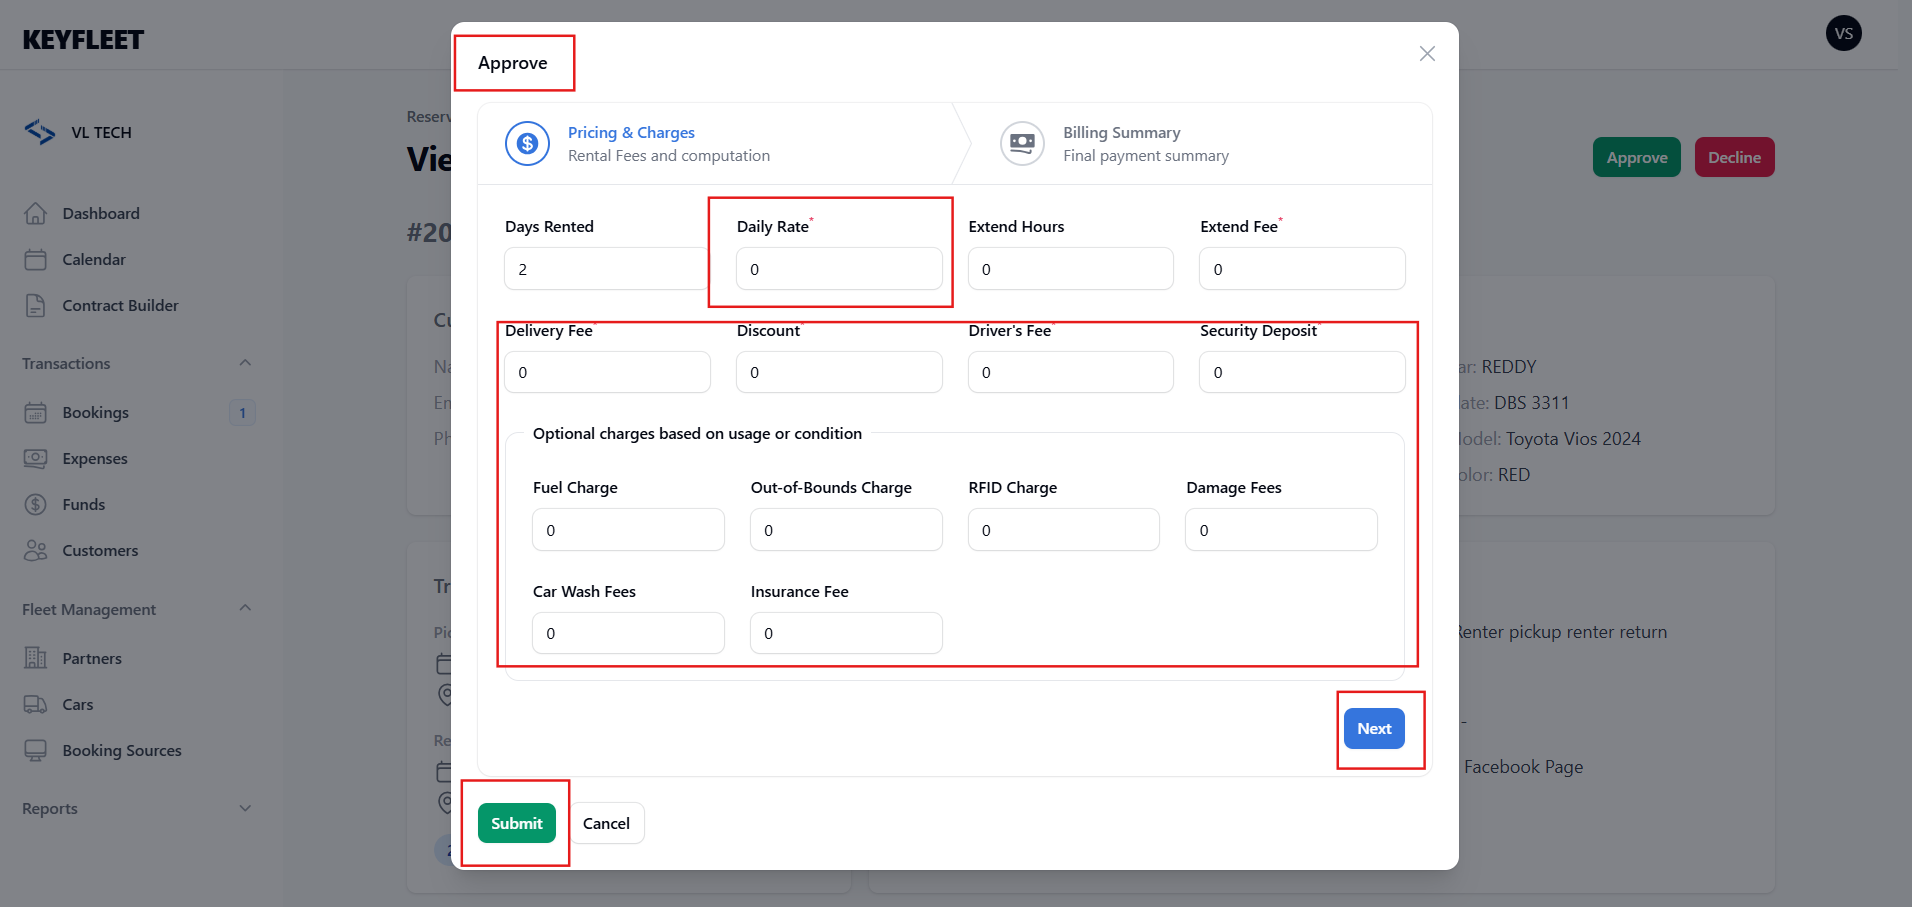The image size is (1912, 907).
Task: Focus the Daily Rate input field
Action: click(x=838, y=269)
